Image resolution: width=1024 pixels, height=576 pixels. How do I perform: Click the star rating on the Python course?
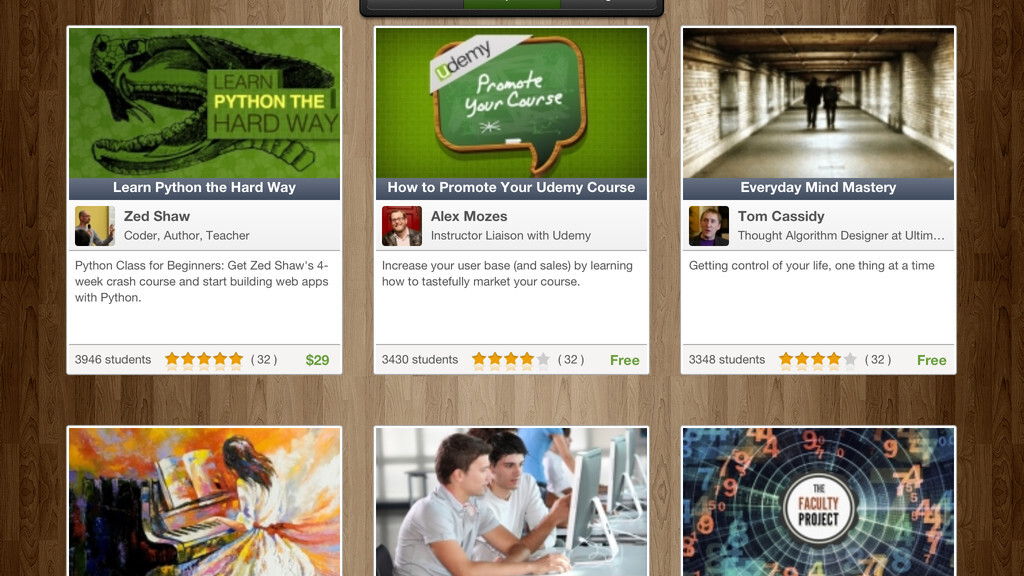point(204,360)
